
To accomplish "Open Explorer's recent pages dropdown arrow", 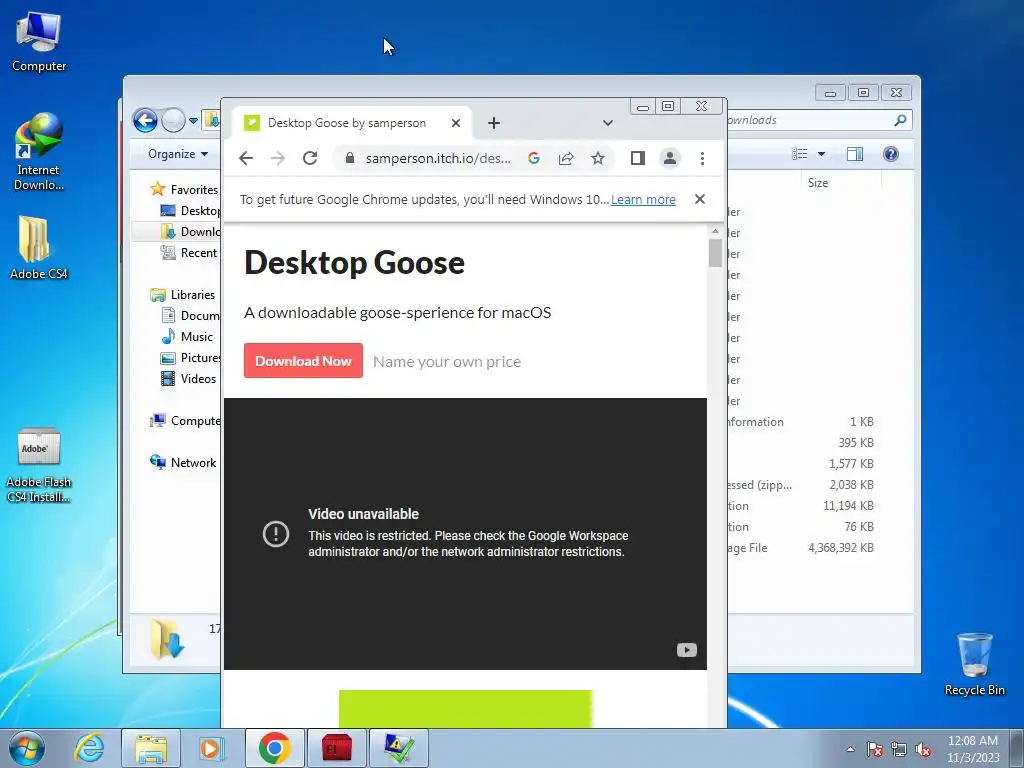I will point(193,121).
